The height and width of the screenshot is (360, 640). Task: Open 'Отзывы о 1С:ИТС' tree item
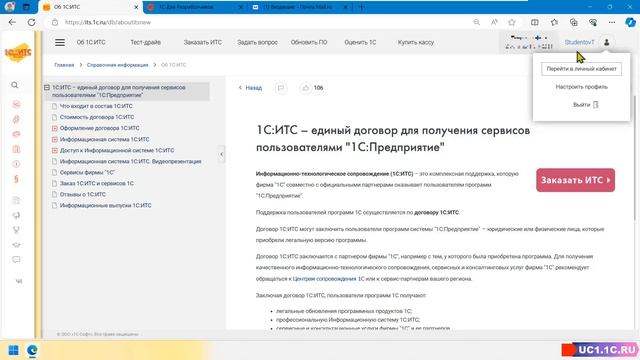pyautogui.click(x=82, y=194)
